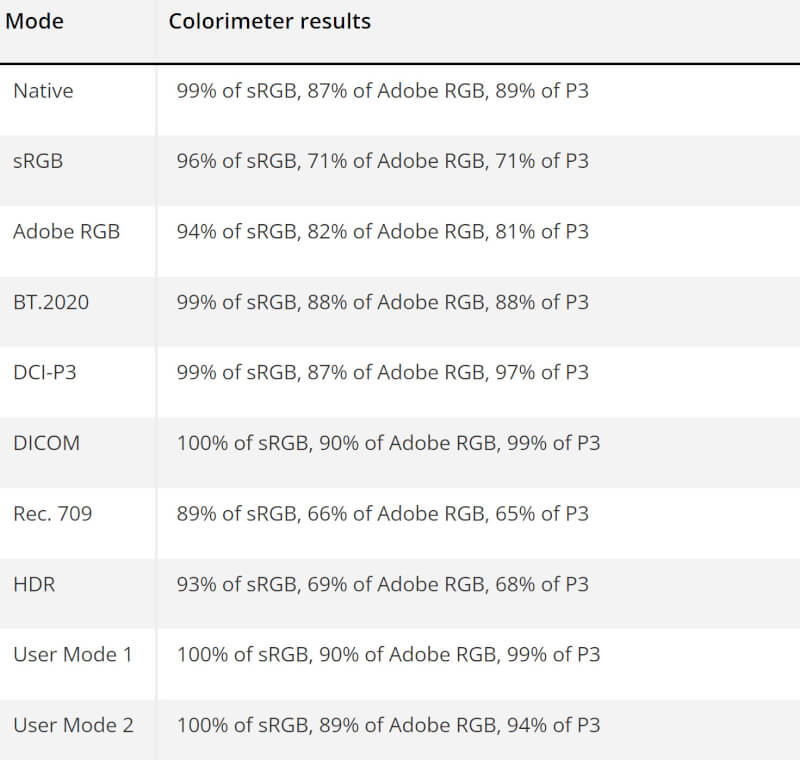Click results reading 89% of sRGB
Viewport: 800px width, 760px height.
(x=382, y=513)
